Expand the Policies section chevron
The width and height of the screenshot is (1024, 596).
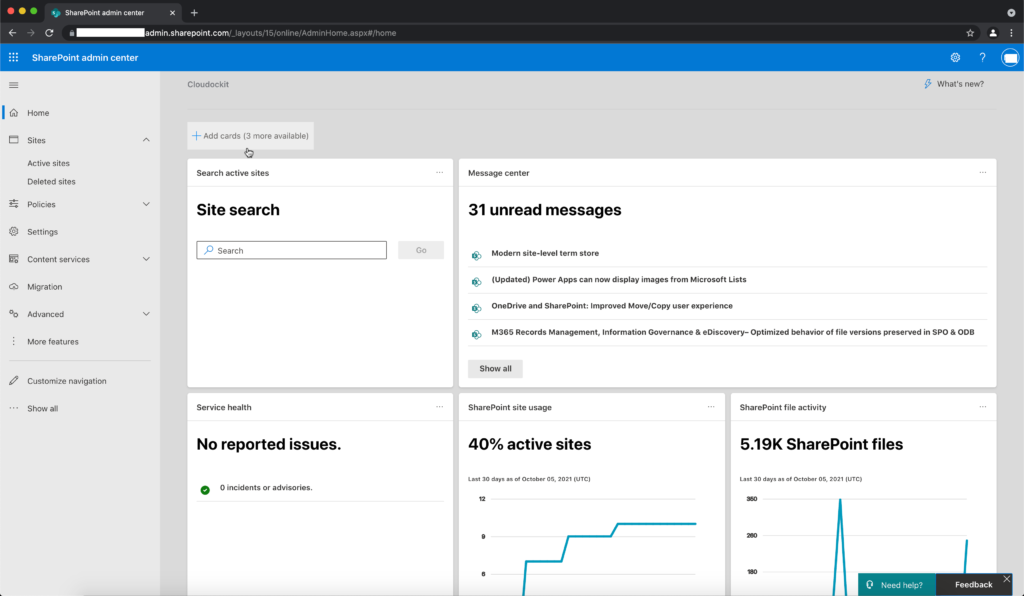(146, 204)
